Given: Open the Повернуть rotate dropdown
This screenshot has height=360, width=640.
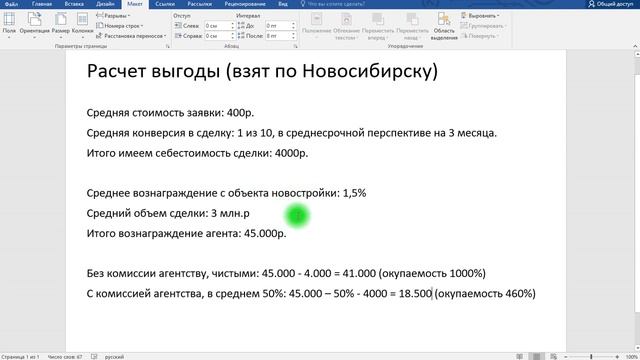Looking at the screenshot, I should pyautogui.click(x=480, y=36).
